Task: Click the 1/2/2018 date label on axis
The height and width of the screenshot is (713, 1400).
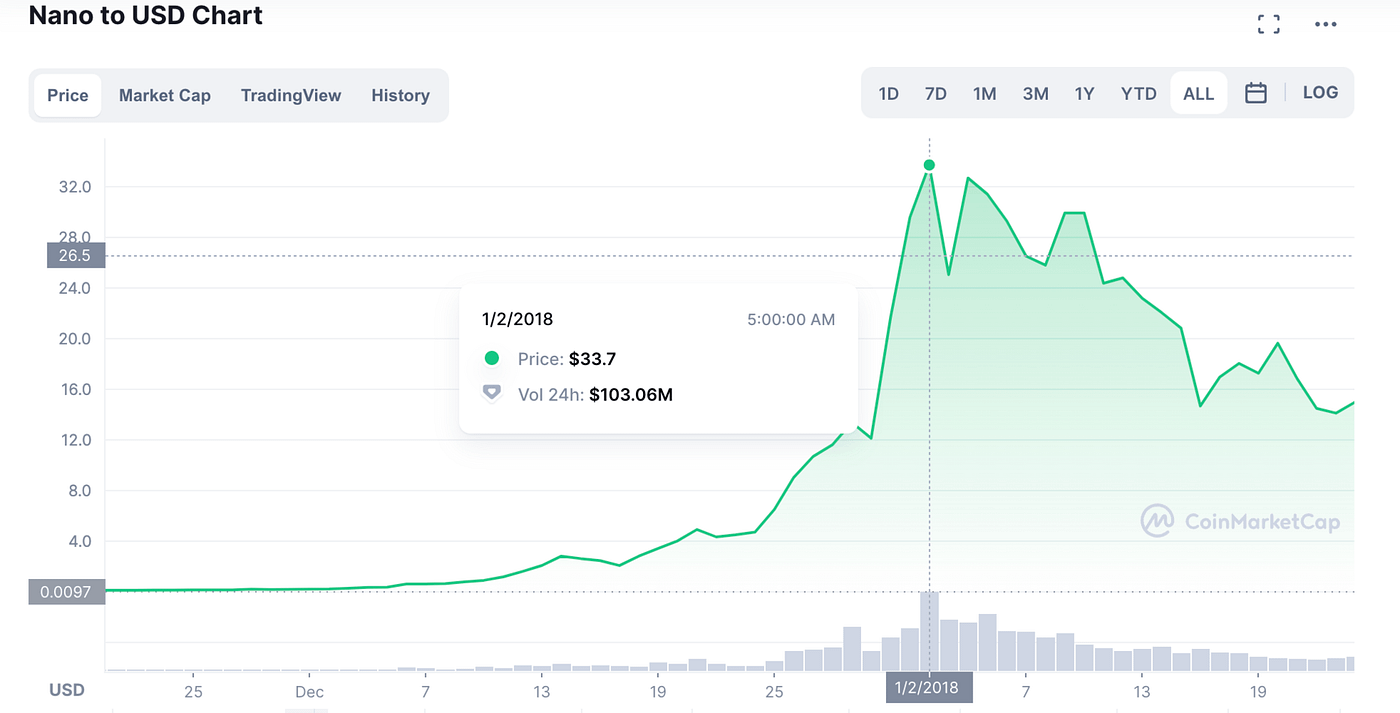Action: coord(930,690)
